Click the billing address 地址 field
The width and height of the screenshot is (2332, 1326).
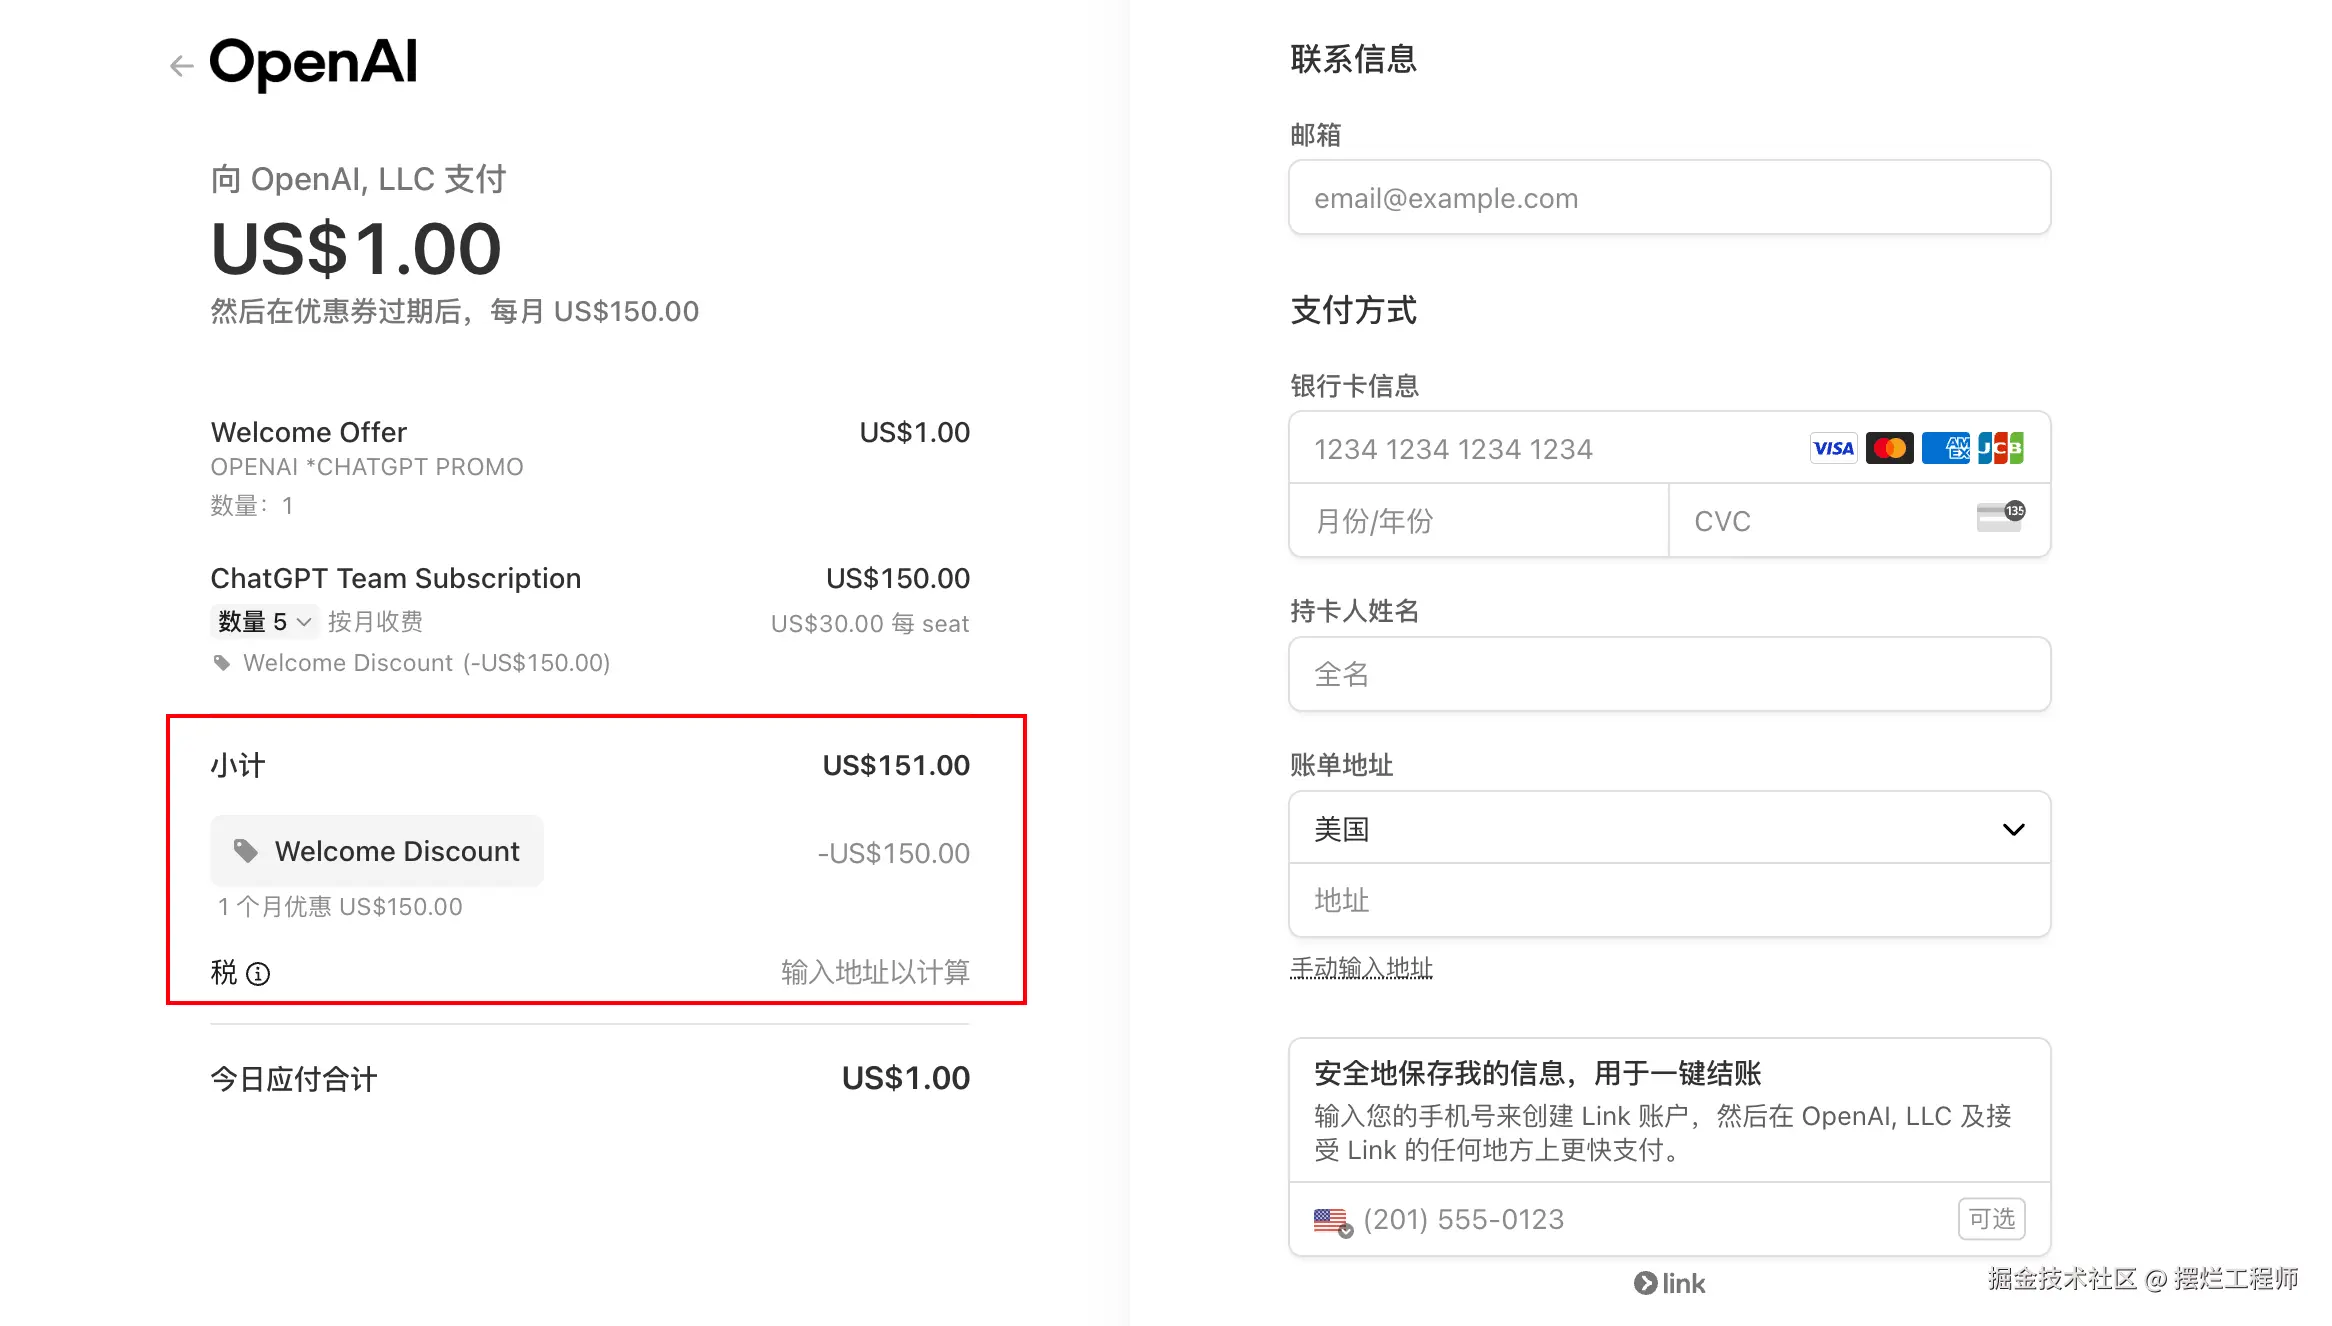(x=1669, y=901)
